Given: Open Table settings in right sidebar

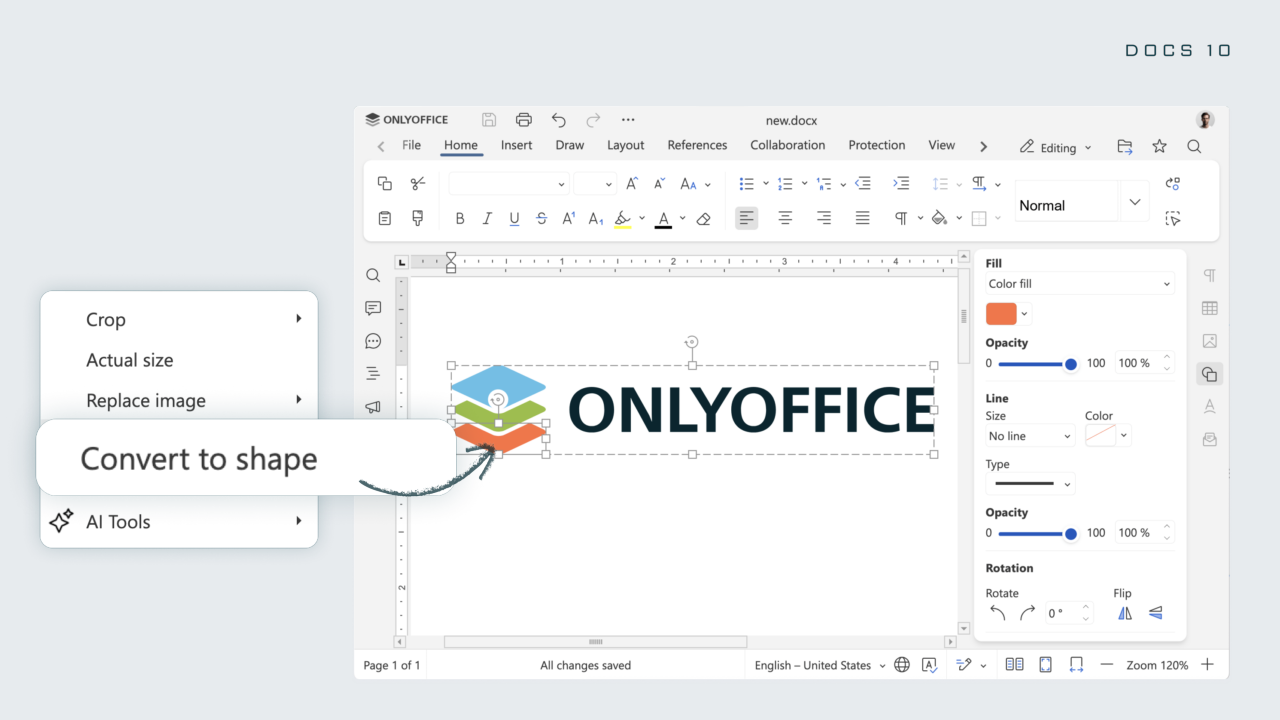Looking at the screenshot, I should pyautogui.click(x=1210, y=308).
